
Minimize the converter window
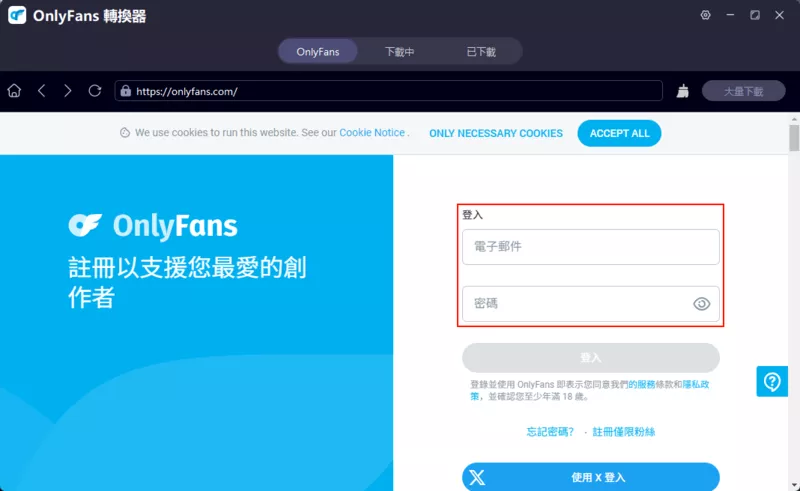[730, 15]
